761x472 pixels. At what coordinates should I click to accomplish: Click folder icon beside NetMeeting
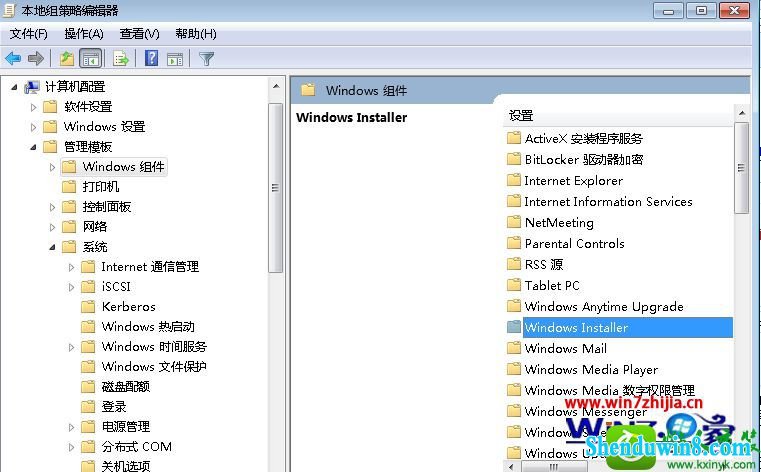click(513, 222)
